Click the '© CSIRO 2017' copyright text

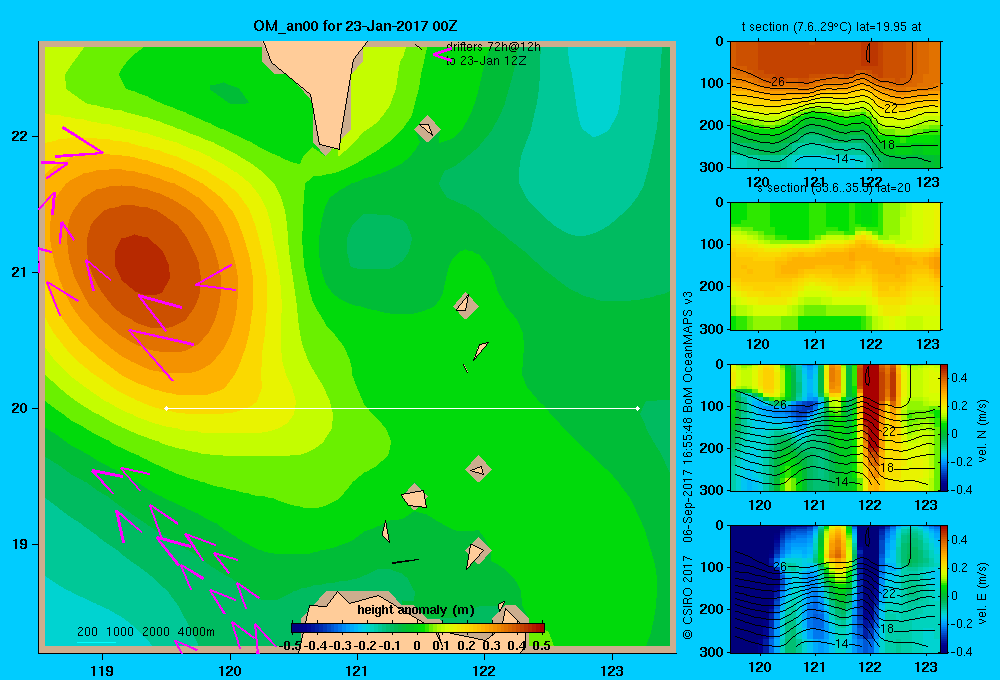point(688,597)
